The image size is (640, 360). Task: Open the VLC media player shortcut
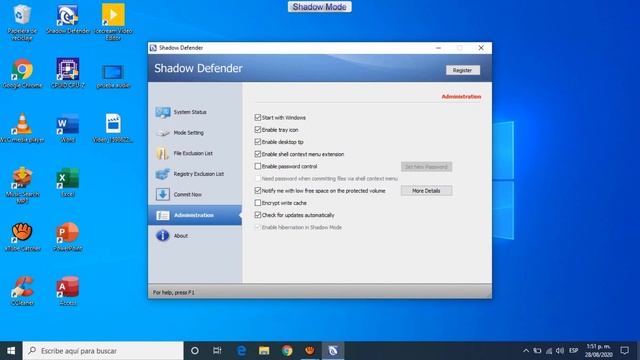(x=22, y=124)
